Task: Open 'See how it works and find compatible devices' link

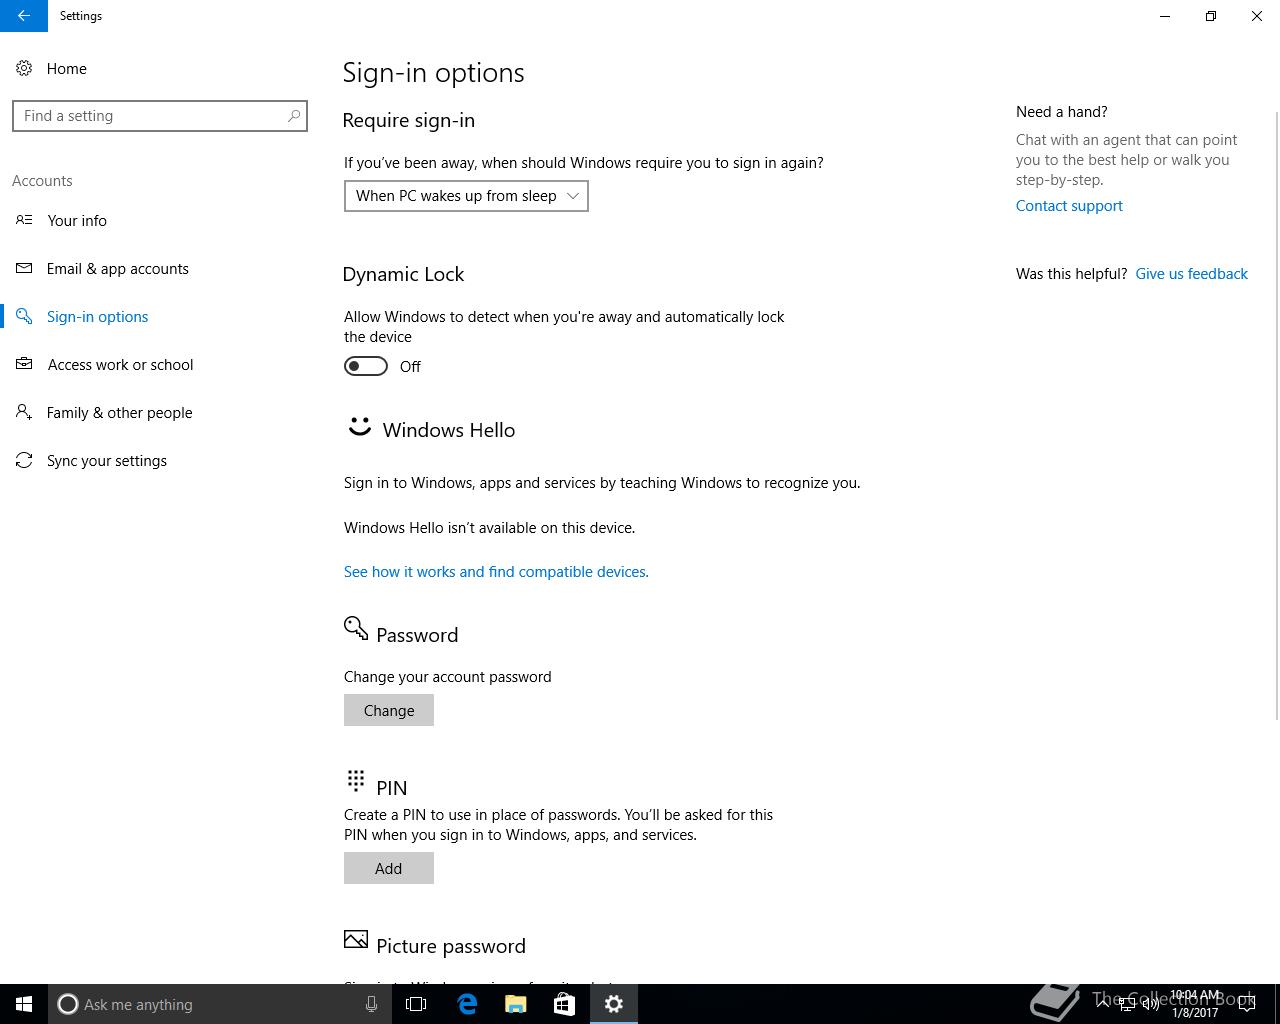Action: click(496, 572)
